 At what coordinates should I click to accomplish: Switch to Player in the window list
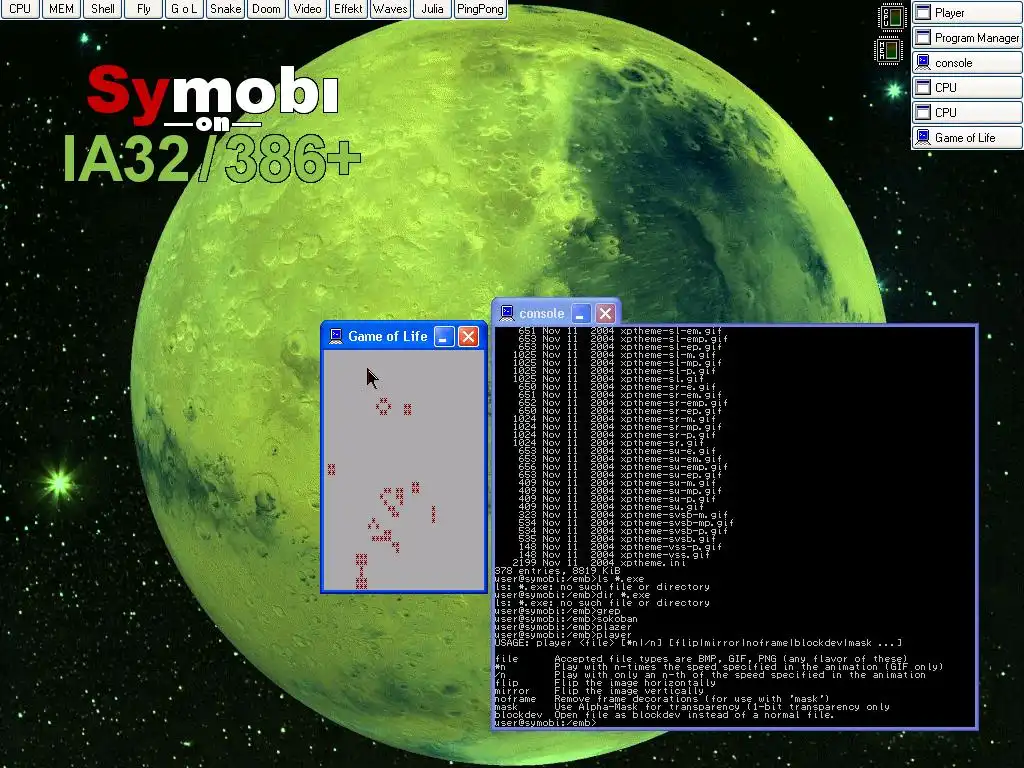coord(967,12)
